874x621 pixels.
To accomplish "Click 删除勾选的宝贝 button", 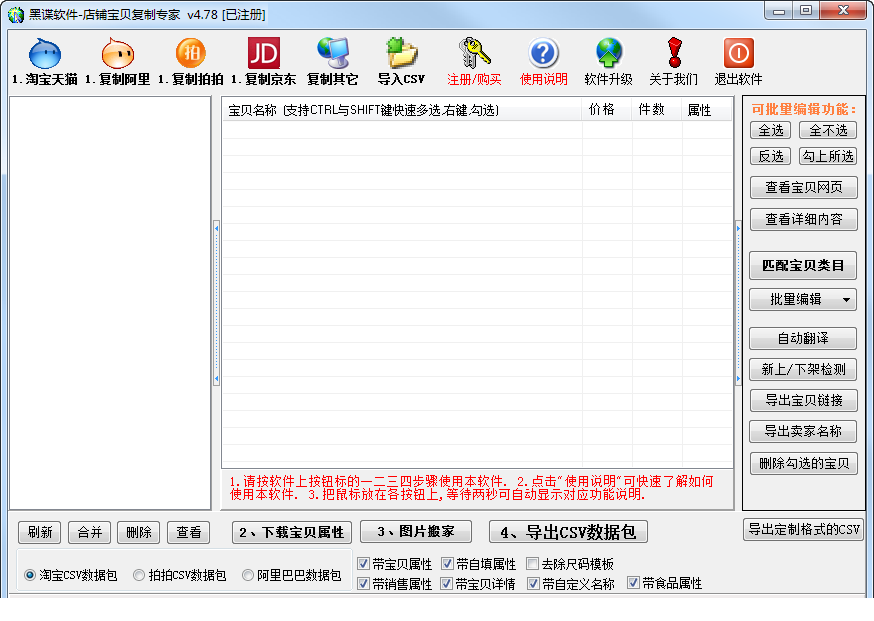I will 804,463.
